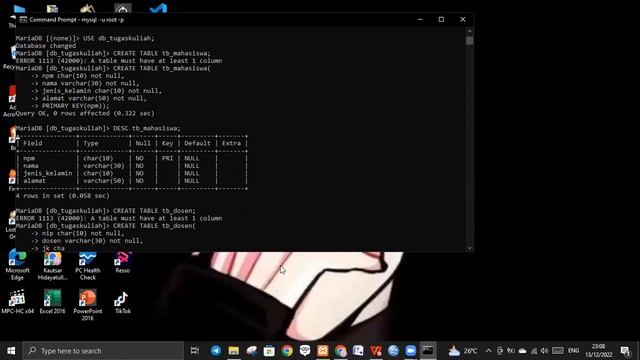Click 'jenis_kelamin' in the Field column
Screen dimensions: 640x360
click(x=48, y=173)
